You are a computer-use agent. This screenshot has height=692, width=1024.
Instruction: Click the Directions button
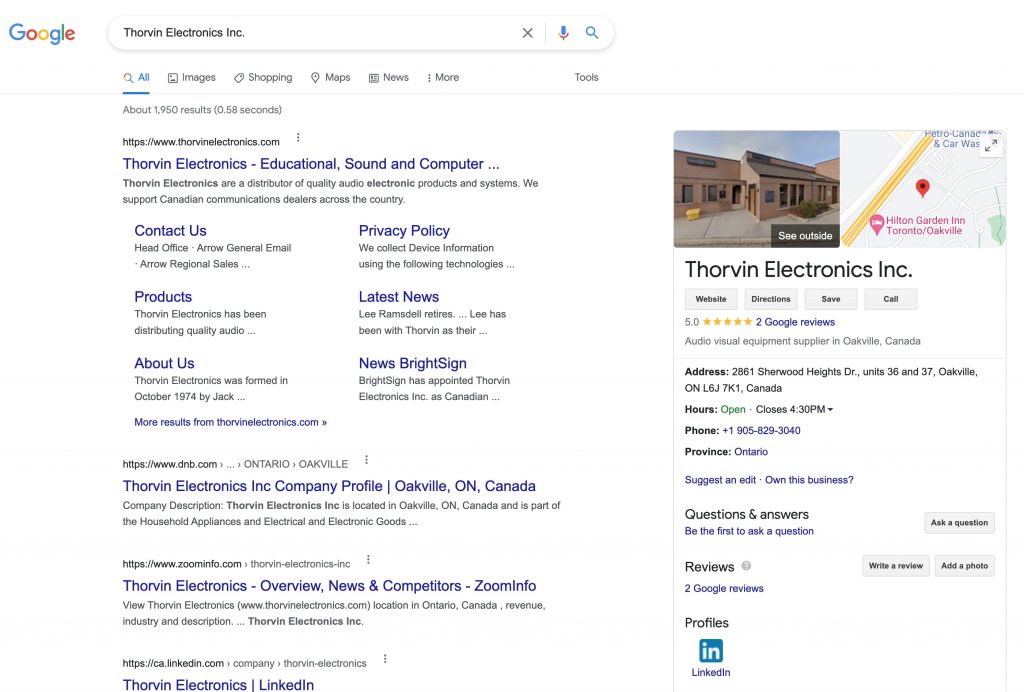[771, 299]
